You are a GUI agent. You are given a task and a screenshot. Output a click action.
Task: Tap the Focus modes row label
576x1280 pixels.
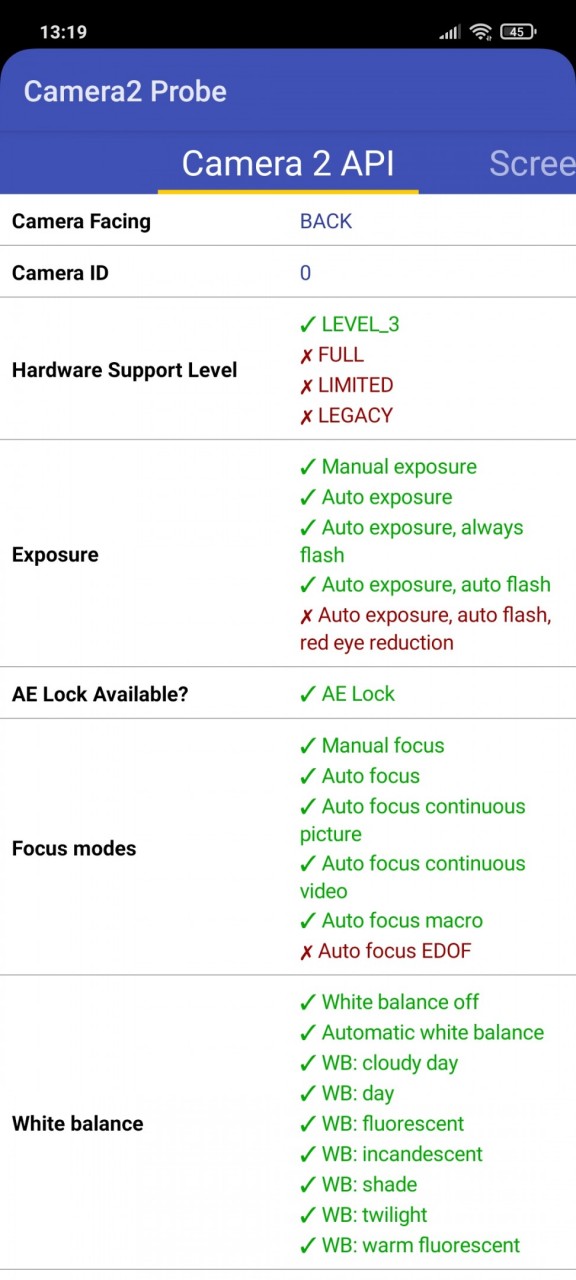coord(74,848)
